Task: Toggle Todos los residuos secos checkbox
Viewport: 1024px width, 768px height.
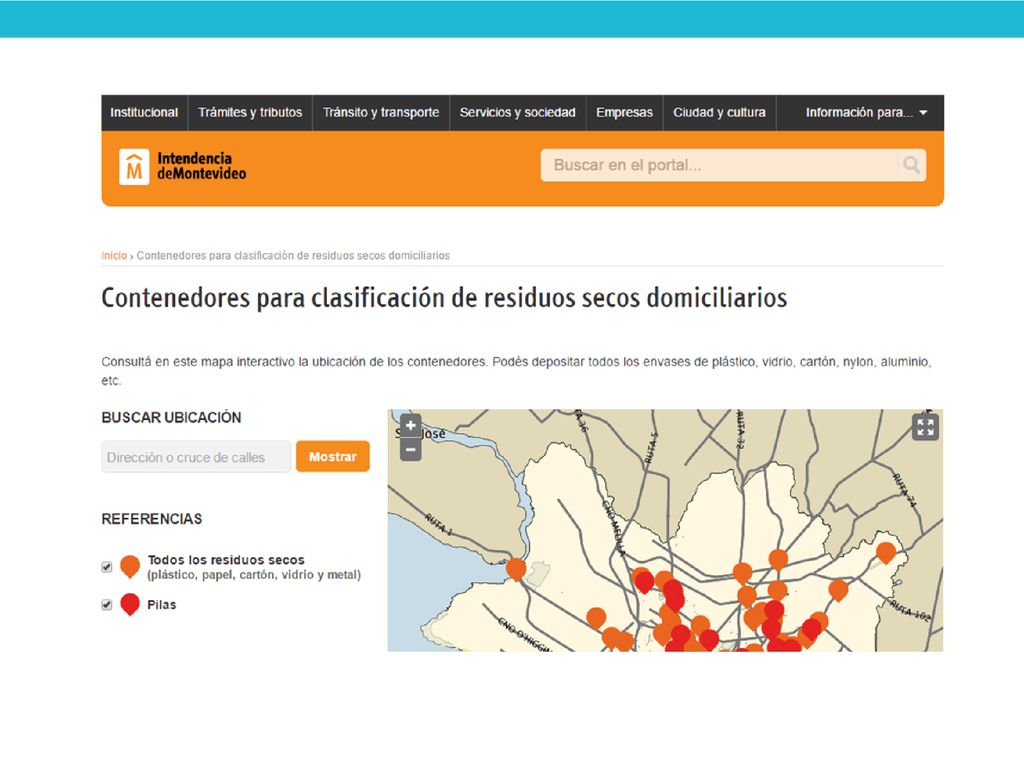Action: pyautogui.click(x=106, y=567)
